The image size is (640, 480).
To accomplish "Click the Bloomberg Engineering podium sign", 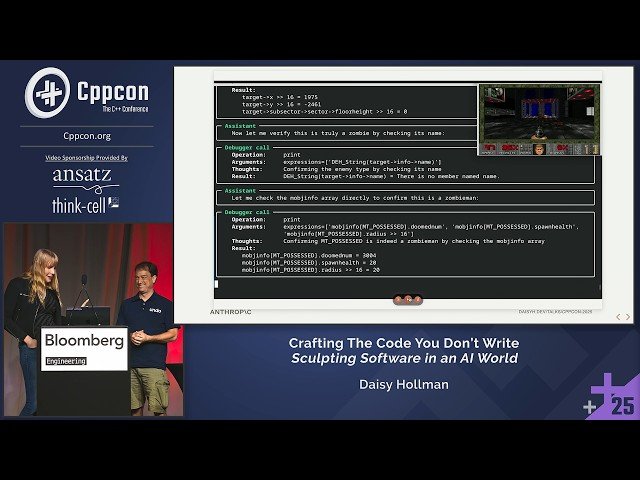I will [84, 347].
